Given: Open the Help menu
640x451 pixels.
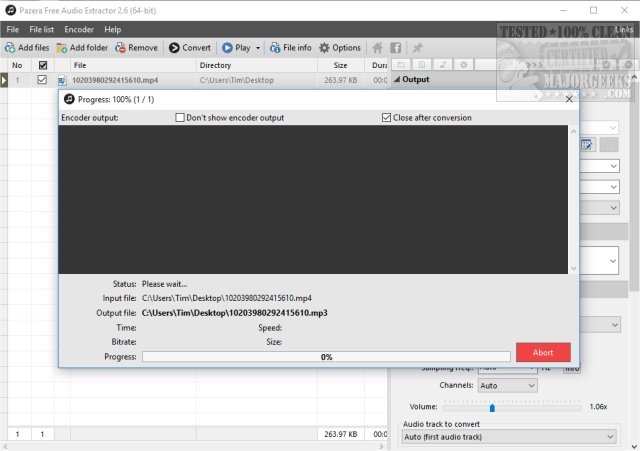Looking at the screenshot, I should point(112,29).
